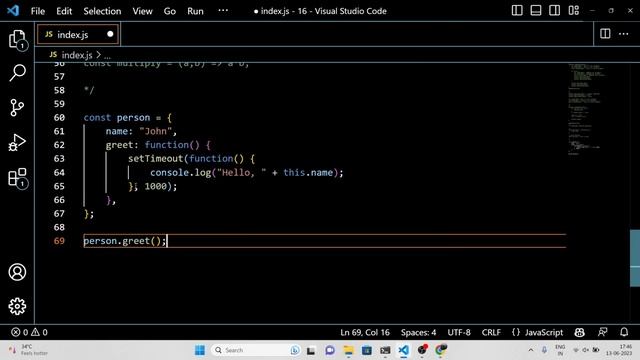Open clock and date in taskbar
640x360 pixels.
point(619,350)
